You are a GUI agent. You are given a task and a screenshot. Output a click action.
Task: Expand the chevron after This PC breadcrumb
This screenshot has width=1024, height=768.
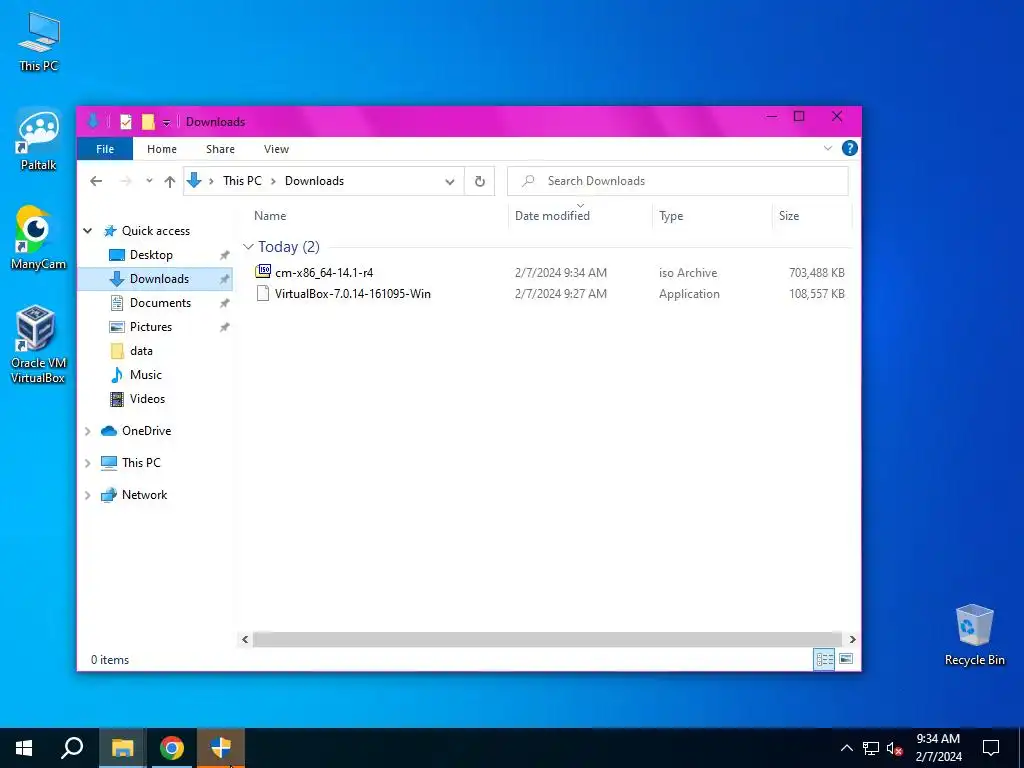(273, 181)
